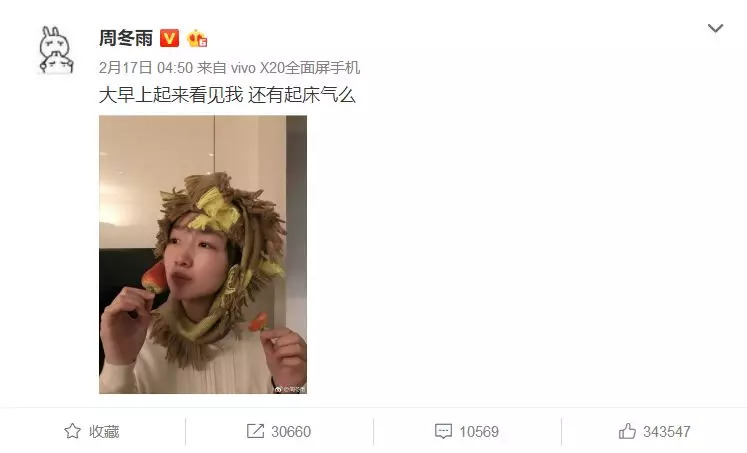Open the 周冬雨 profile name link
Viewport: 747px width, 453px height.
point(126,38)
